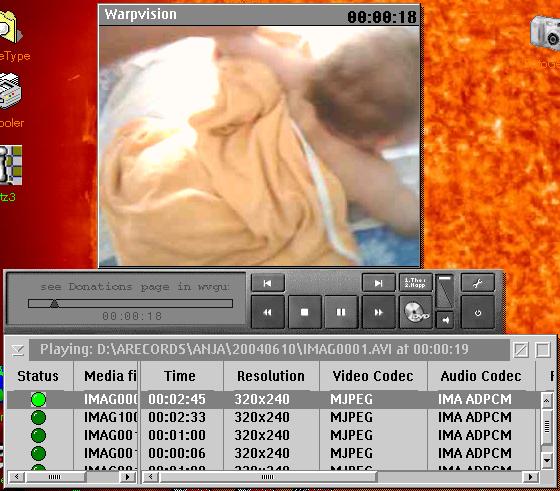This screenshot has height=491, width=560.
Task: Click the 00:00:18 time under the seek bar
Action: click(132, 316)
